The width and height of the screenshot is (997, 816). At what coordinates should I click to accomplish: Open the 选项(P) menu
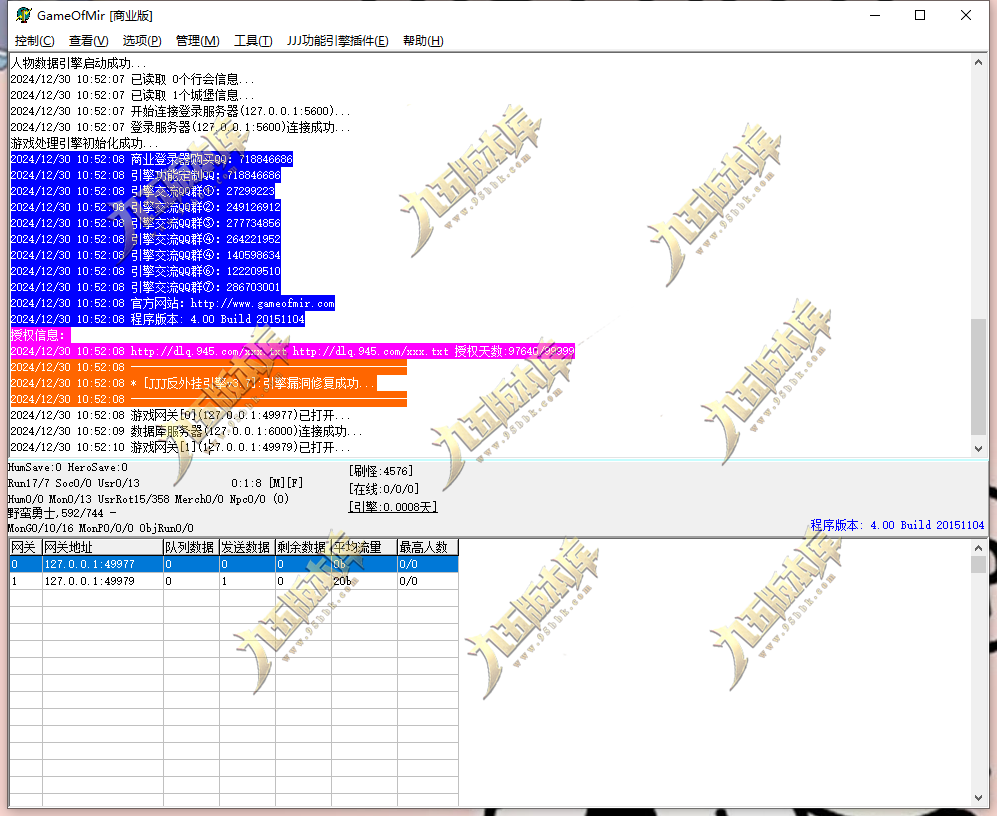(142, 41)
